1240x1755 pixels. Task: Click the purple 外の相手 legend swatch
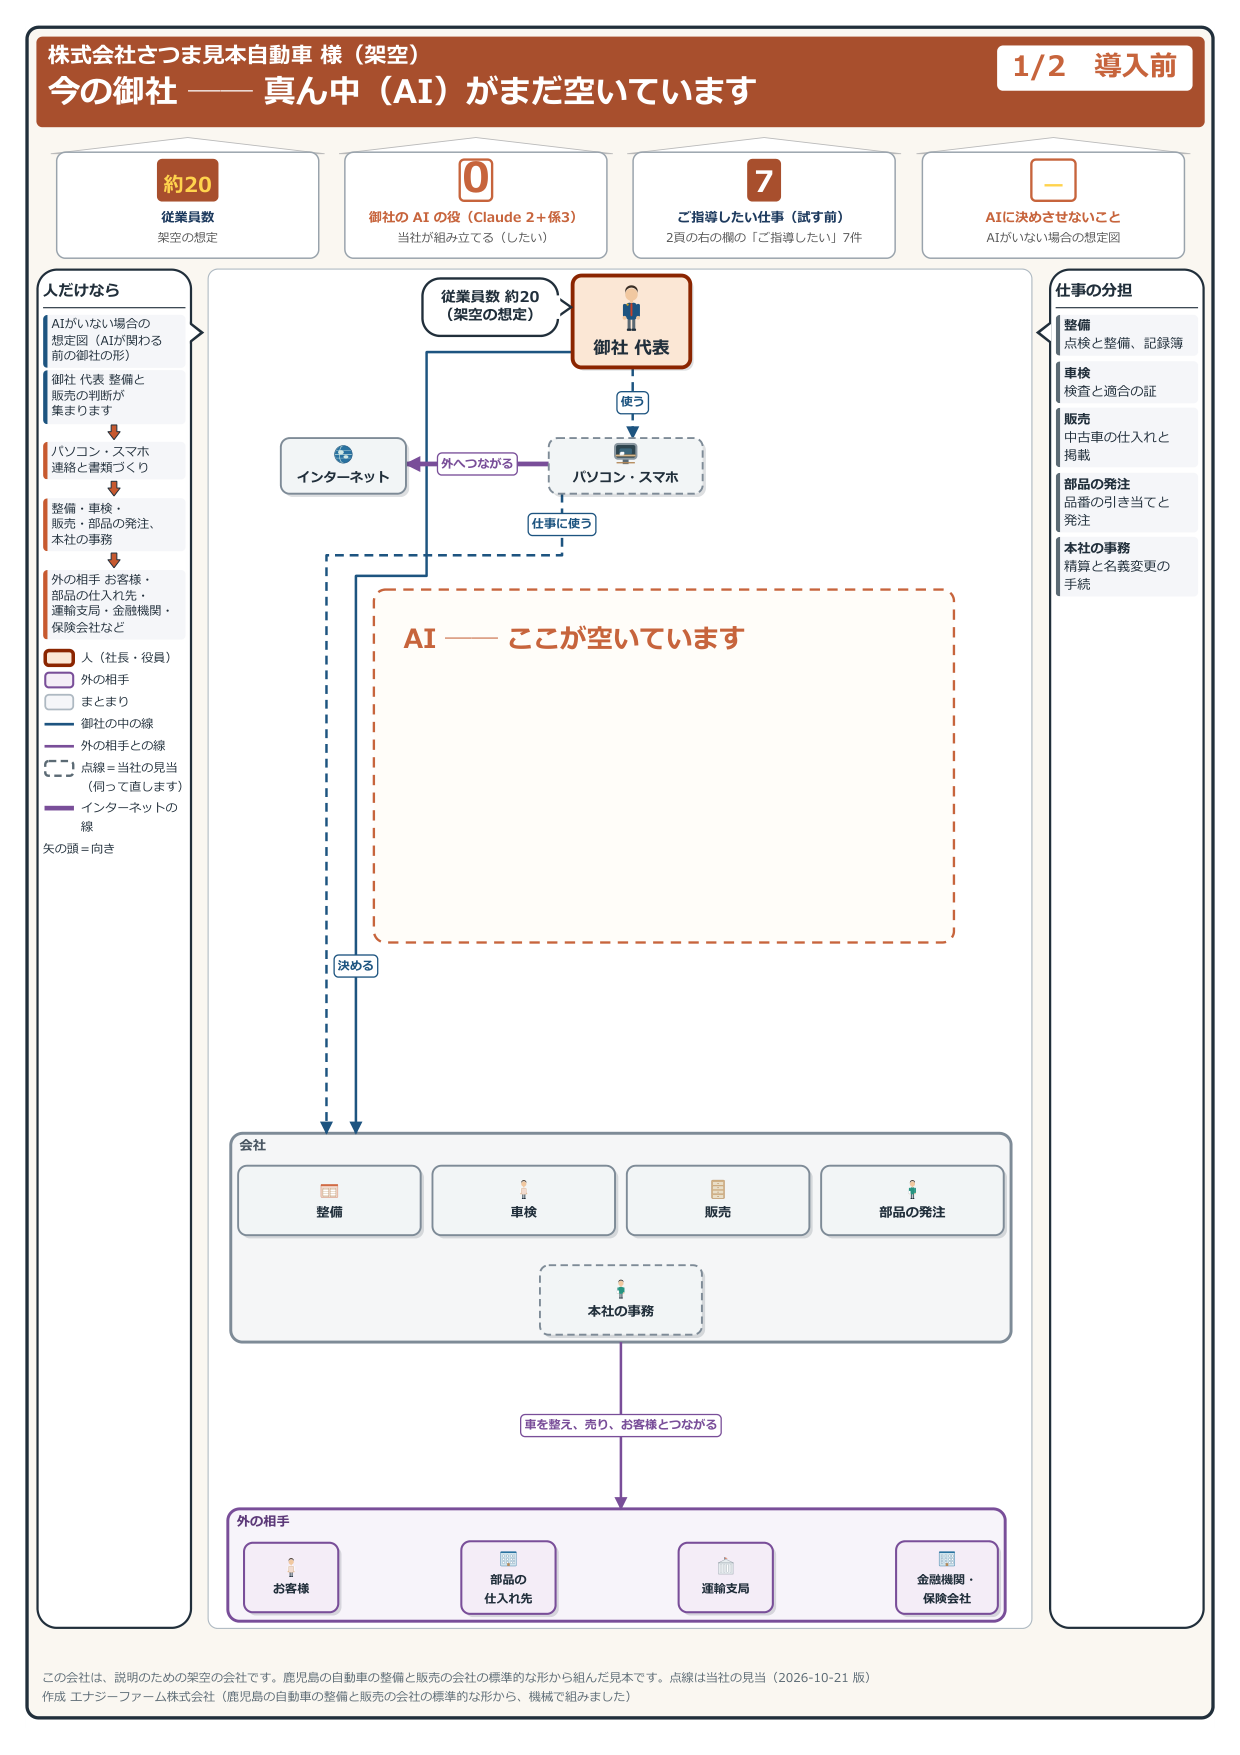click(59, 679)
